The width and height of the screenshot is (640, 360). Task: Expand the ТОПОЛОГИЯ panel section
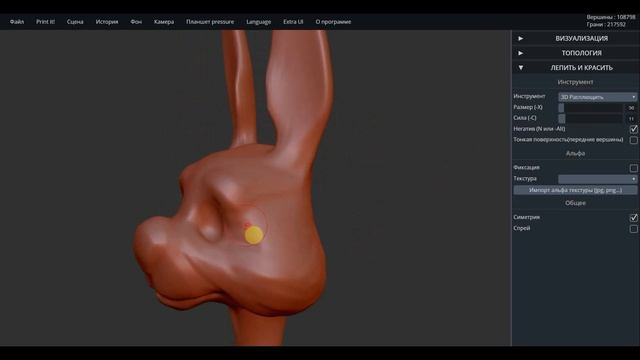576,53
